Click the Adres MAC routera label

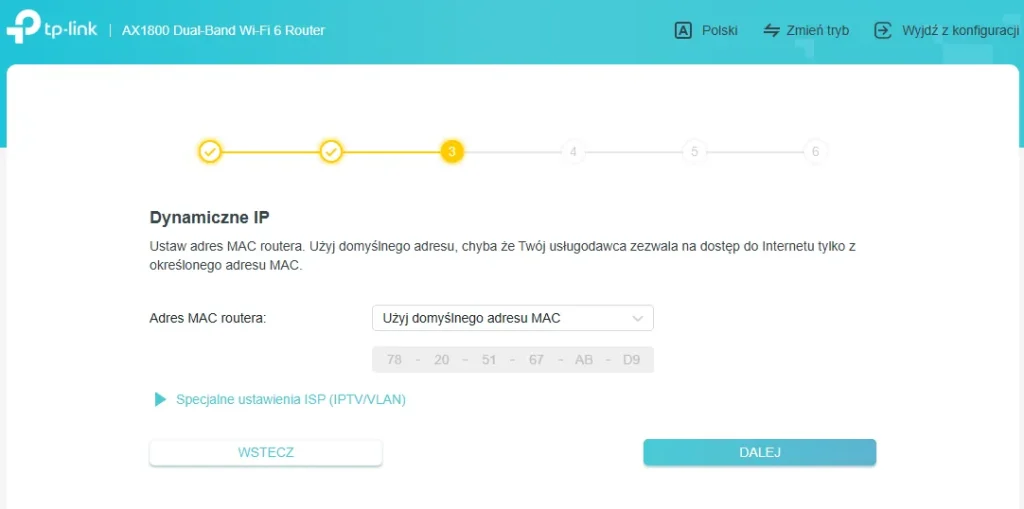tap(208, 318)
